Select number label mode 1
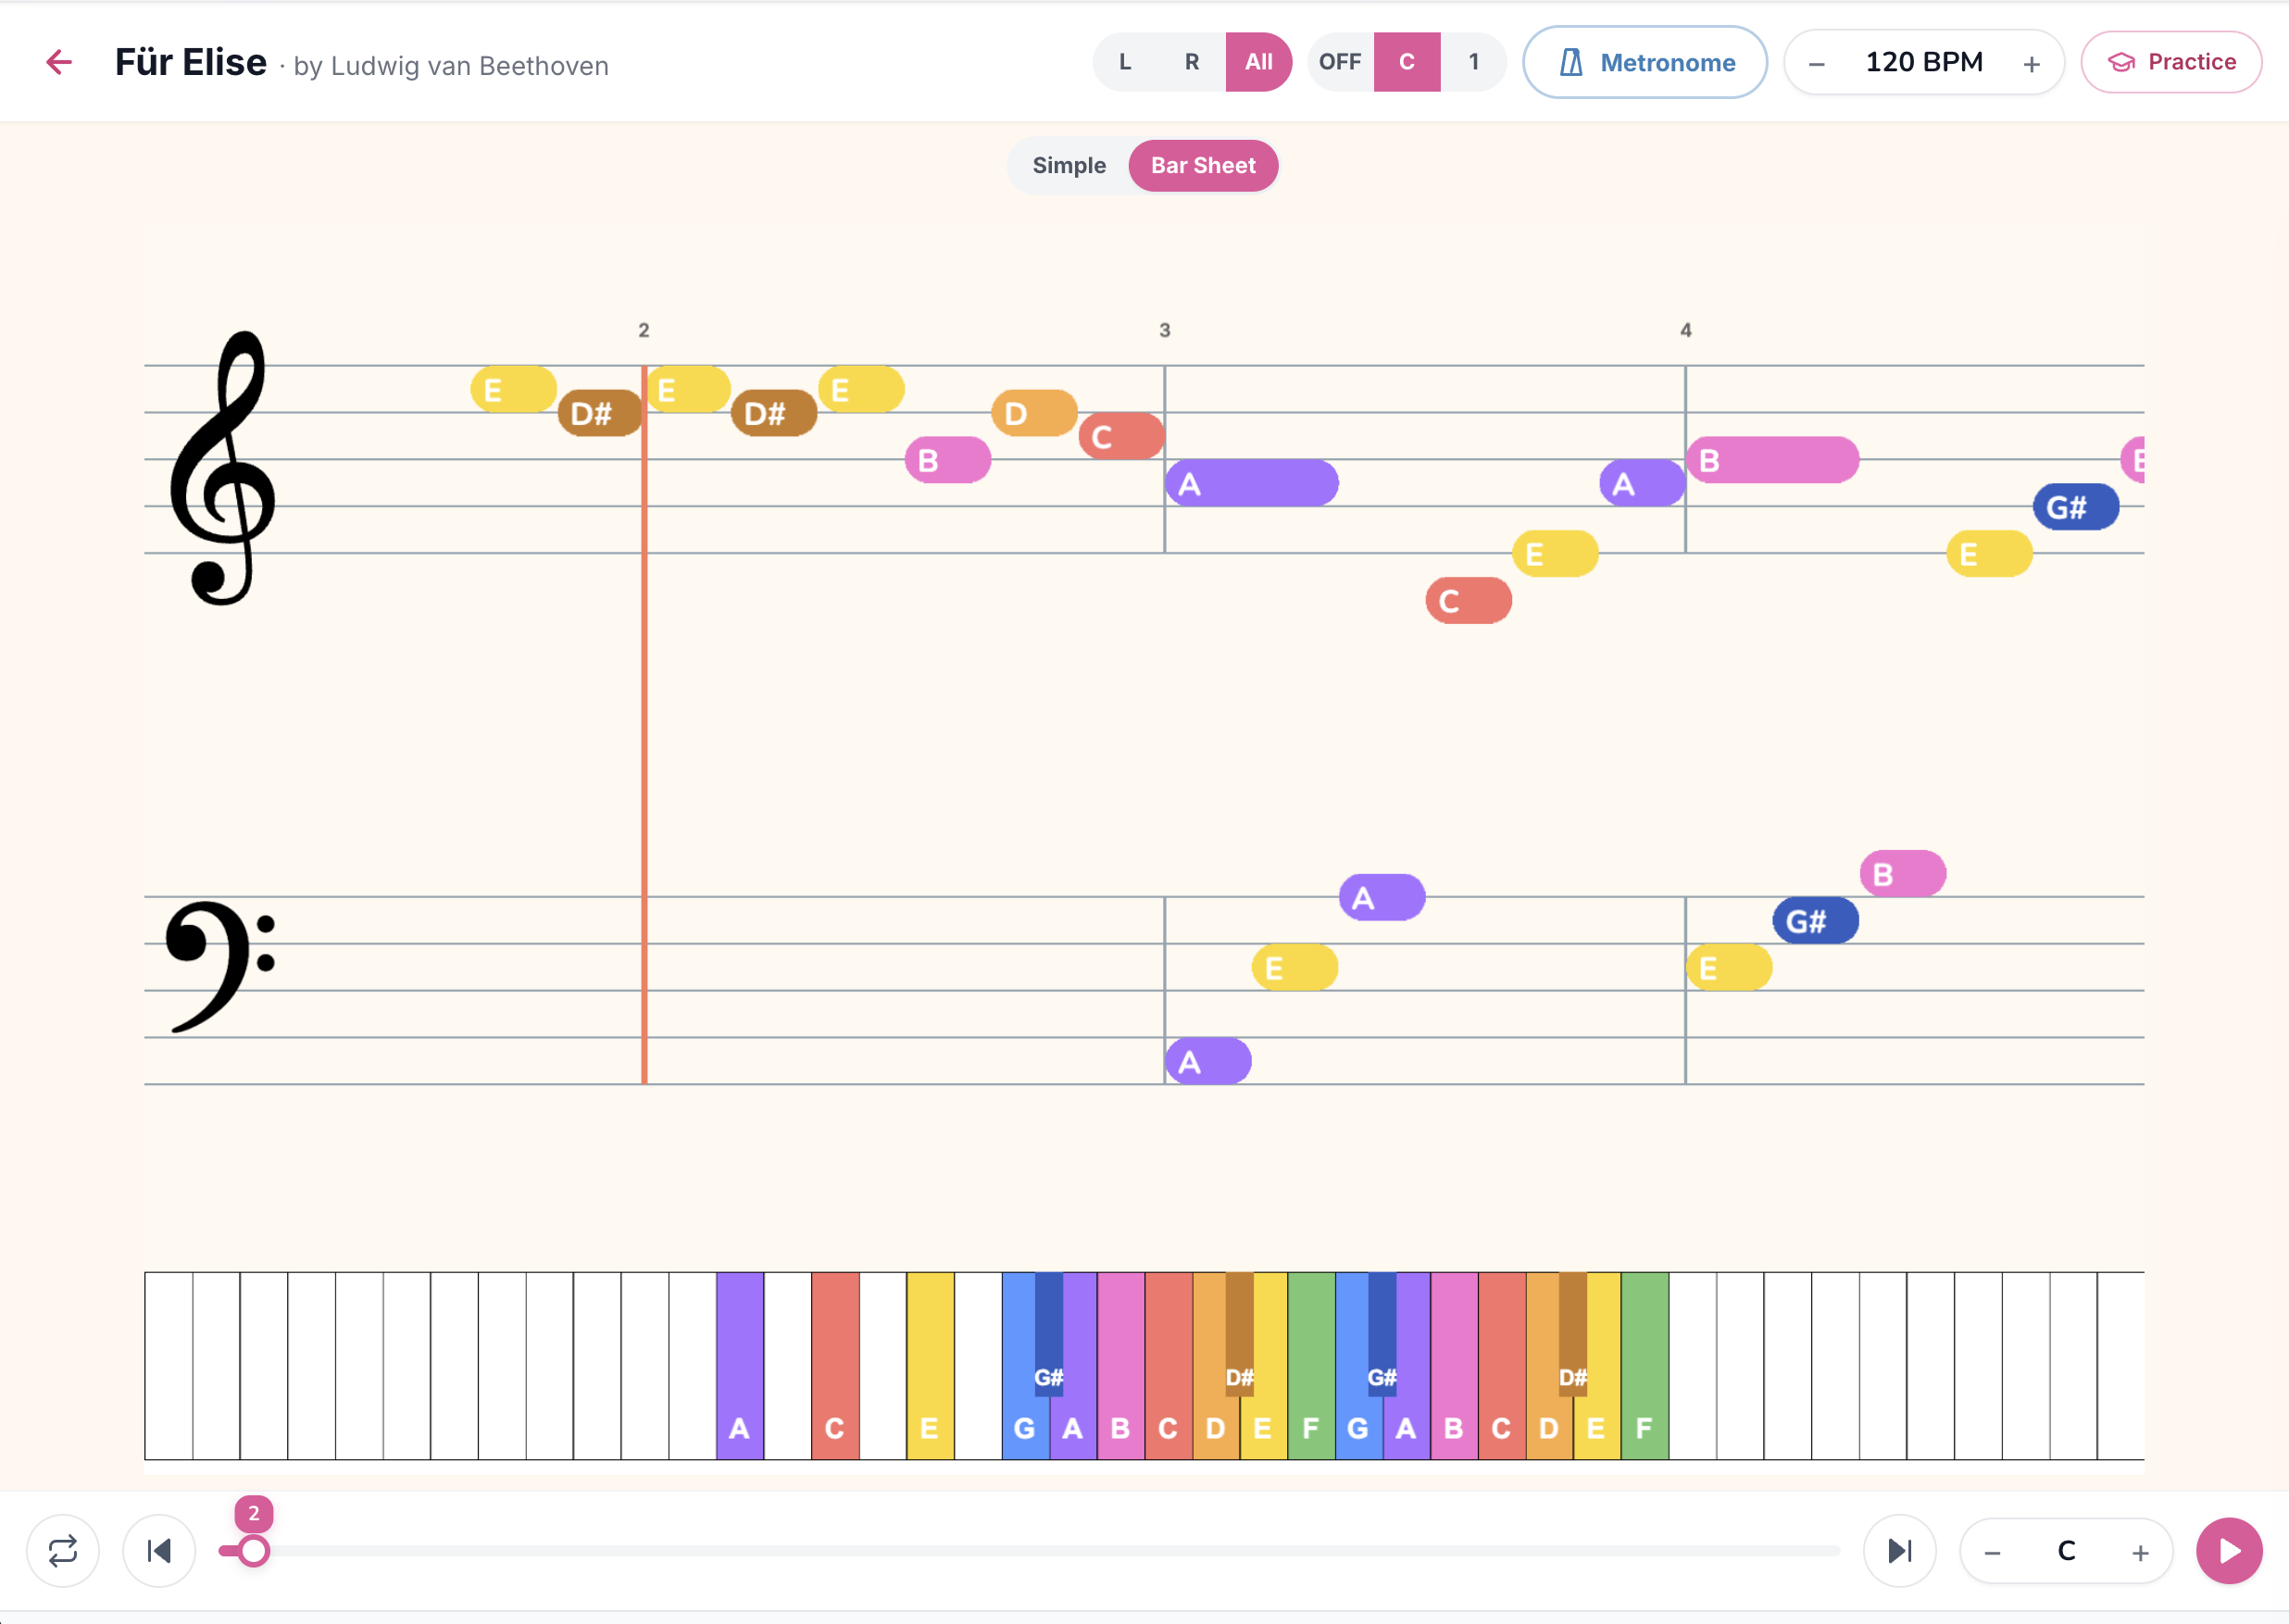The image size is (2289, 1624). click(1473, 62)
